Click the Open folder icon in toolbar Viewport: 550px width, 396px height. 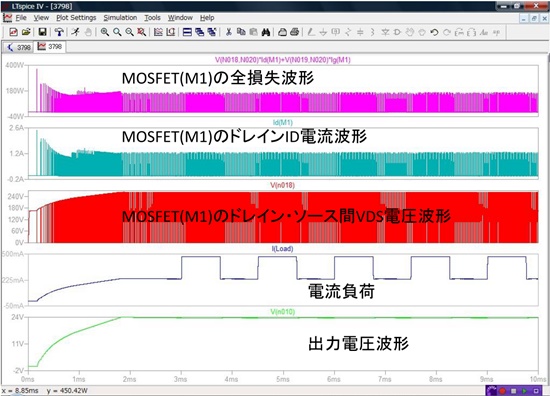(x=26, y=32)
